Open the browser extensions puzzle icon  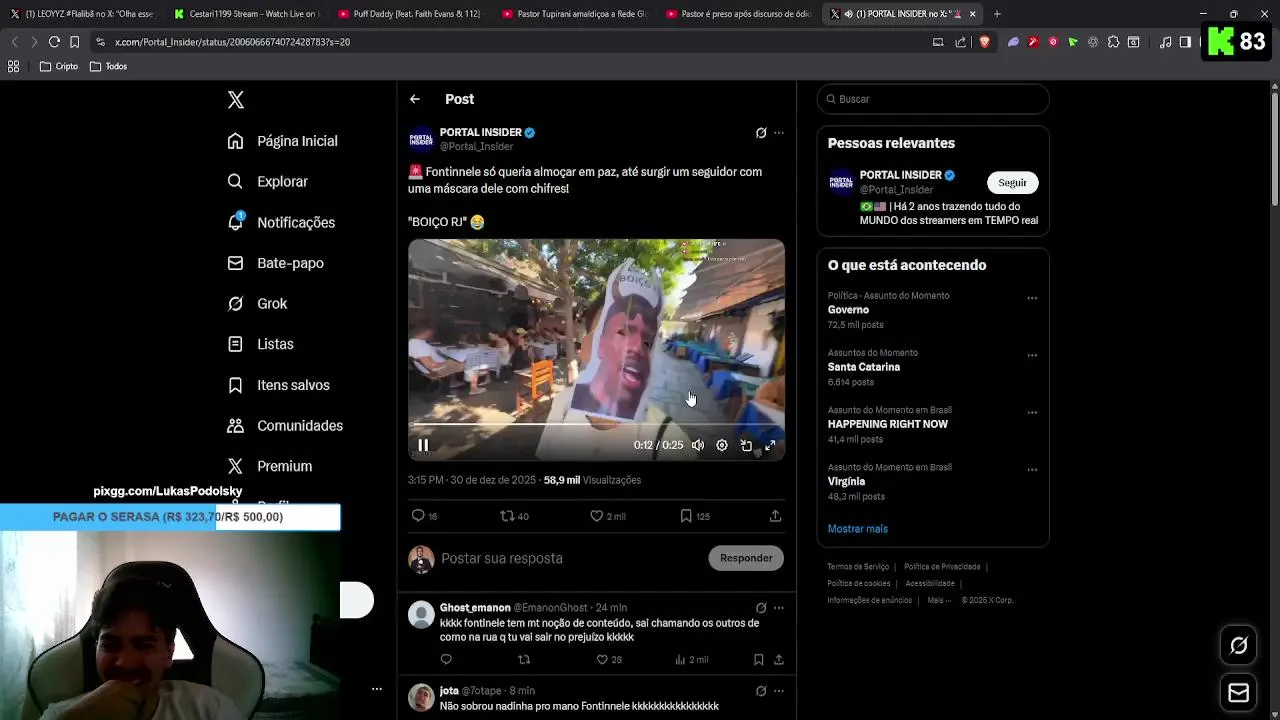click(x=1113, y=42)
